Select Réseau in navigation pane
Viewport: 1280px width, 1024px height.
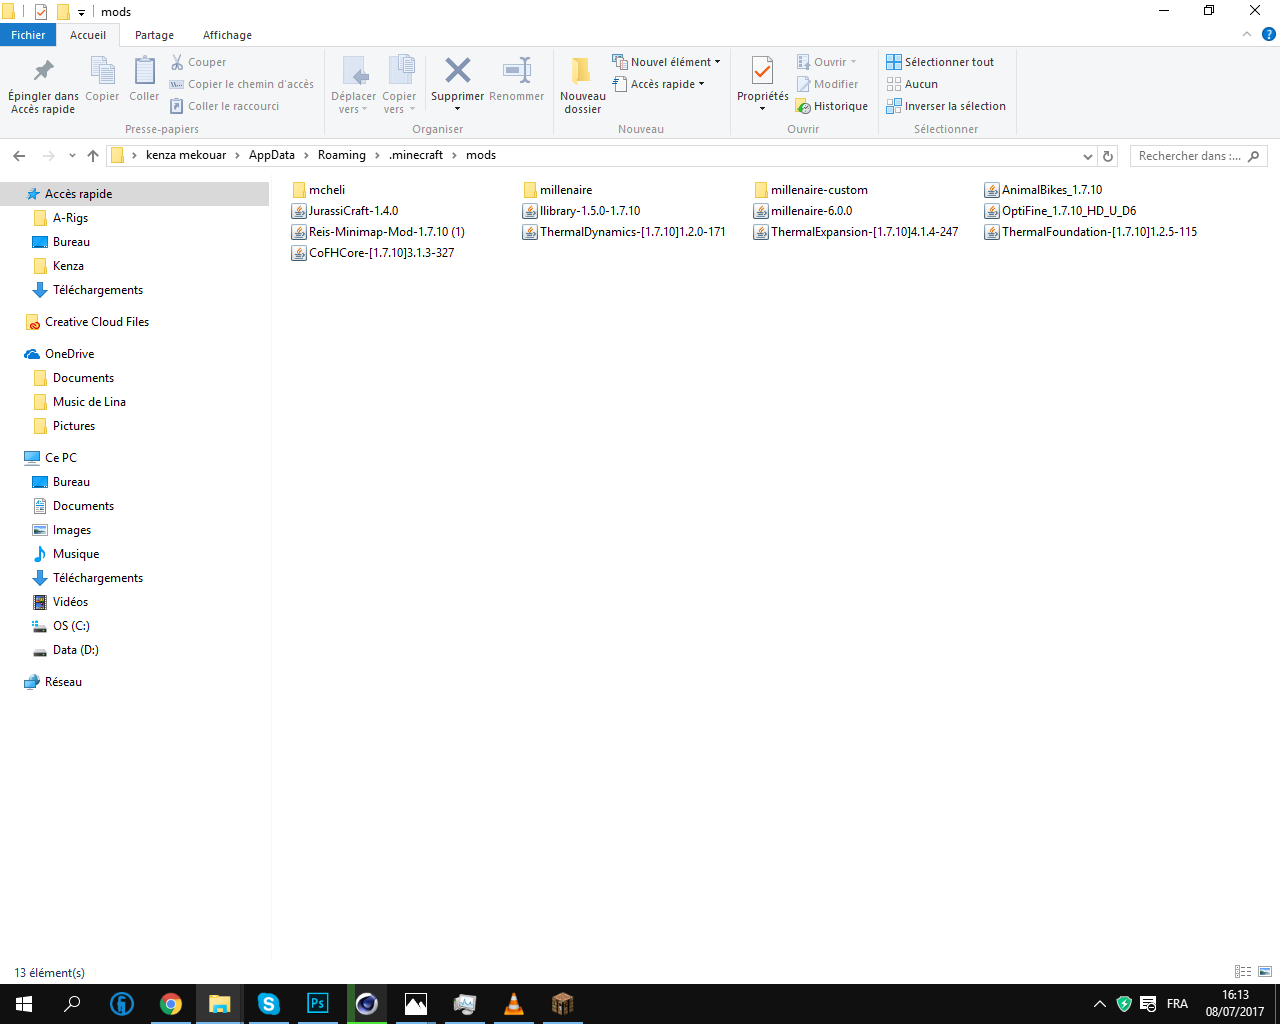point(63,682)
